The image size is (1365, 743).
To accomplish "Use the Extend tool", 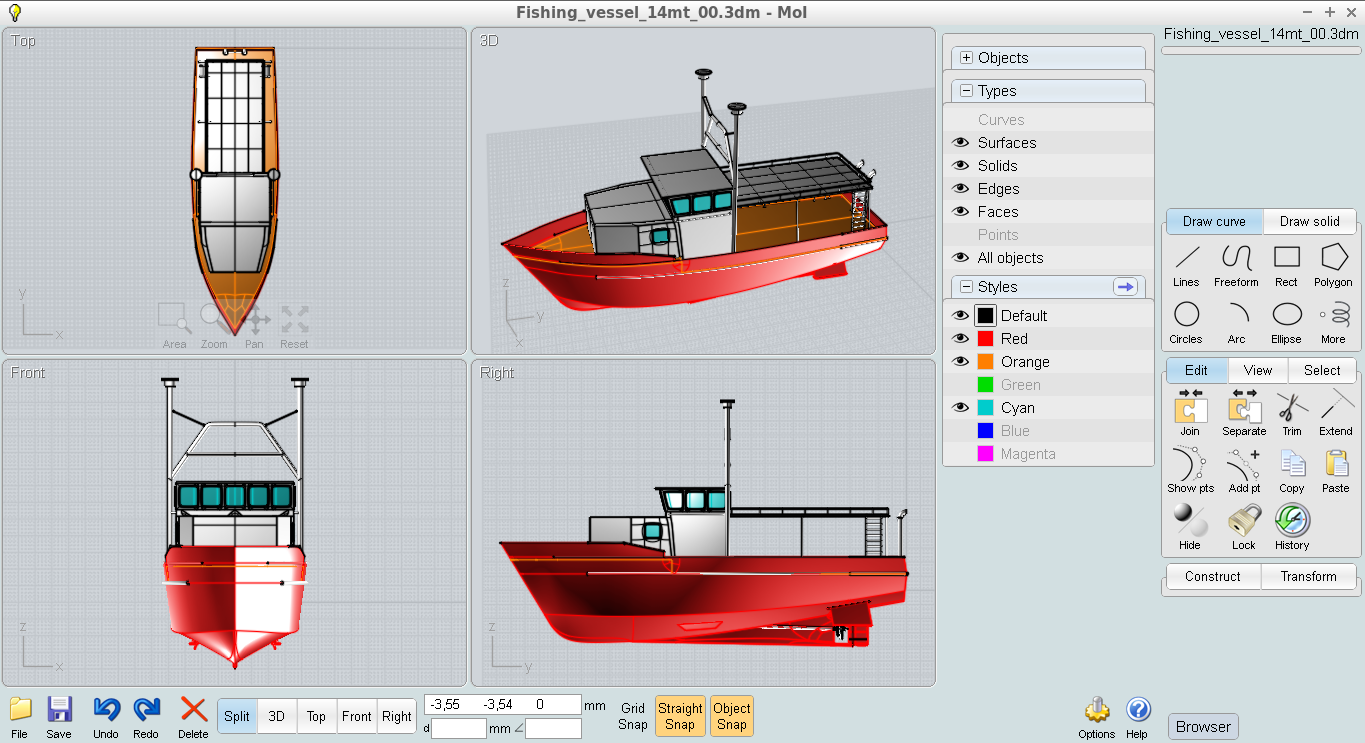I will point(1336,413).
